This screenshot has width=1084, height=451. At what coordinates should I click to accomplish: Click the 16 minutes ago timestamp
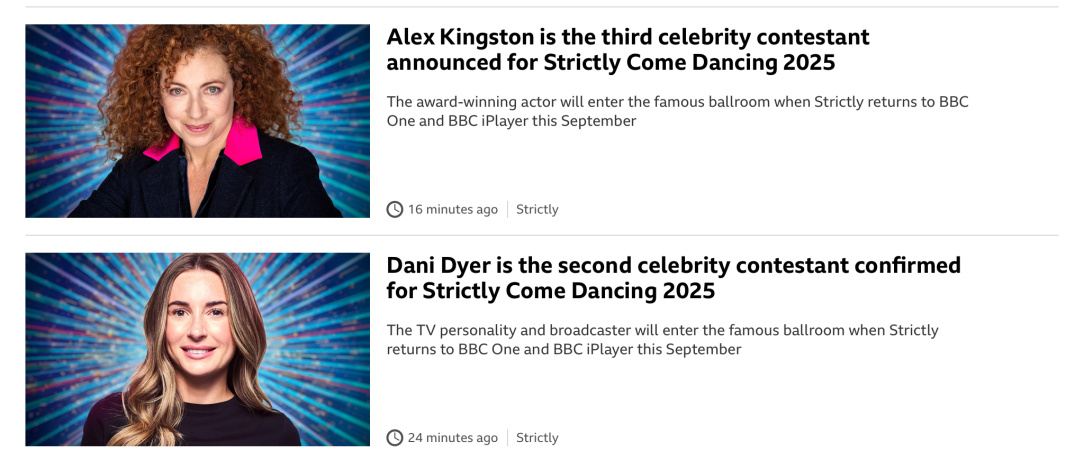click(452, 209)
